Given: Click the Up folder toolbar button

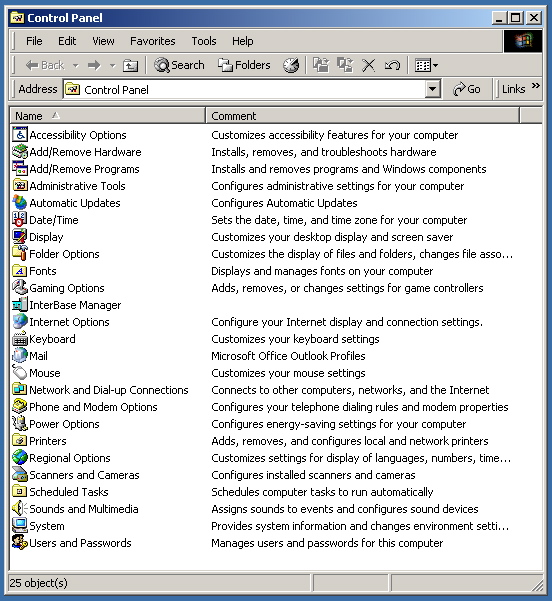Looking at the screenshot, I should coord(130,66).
